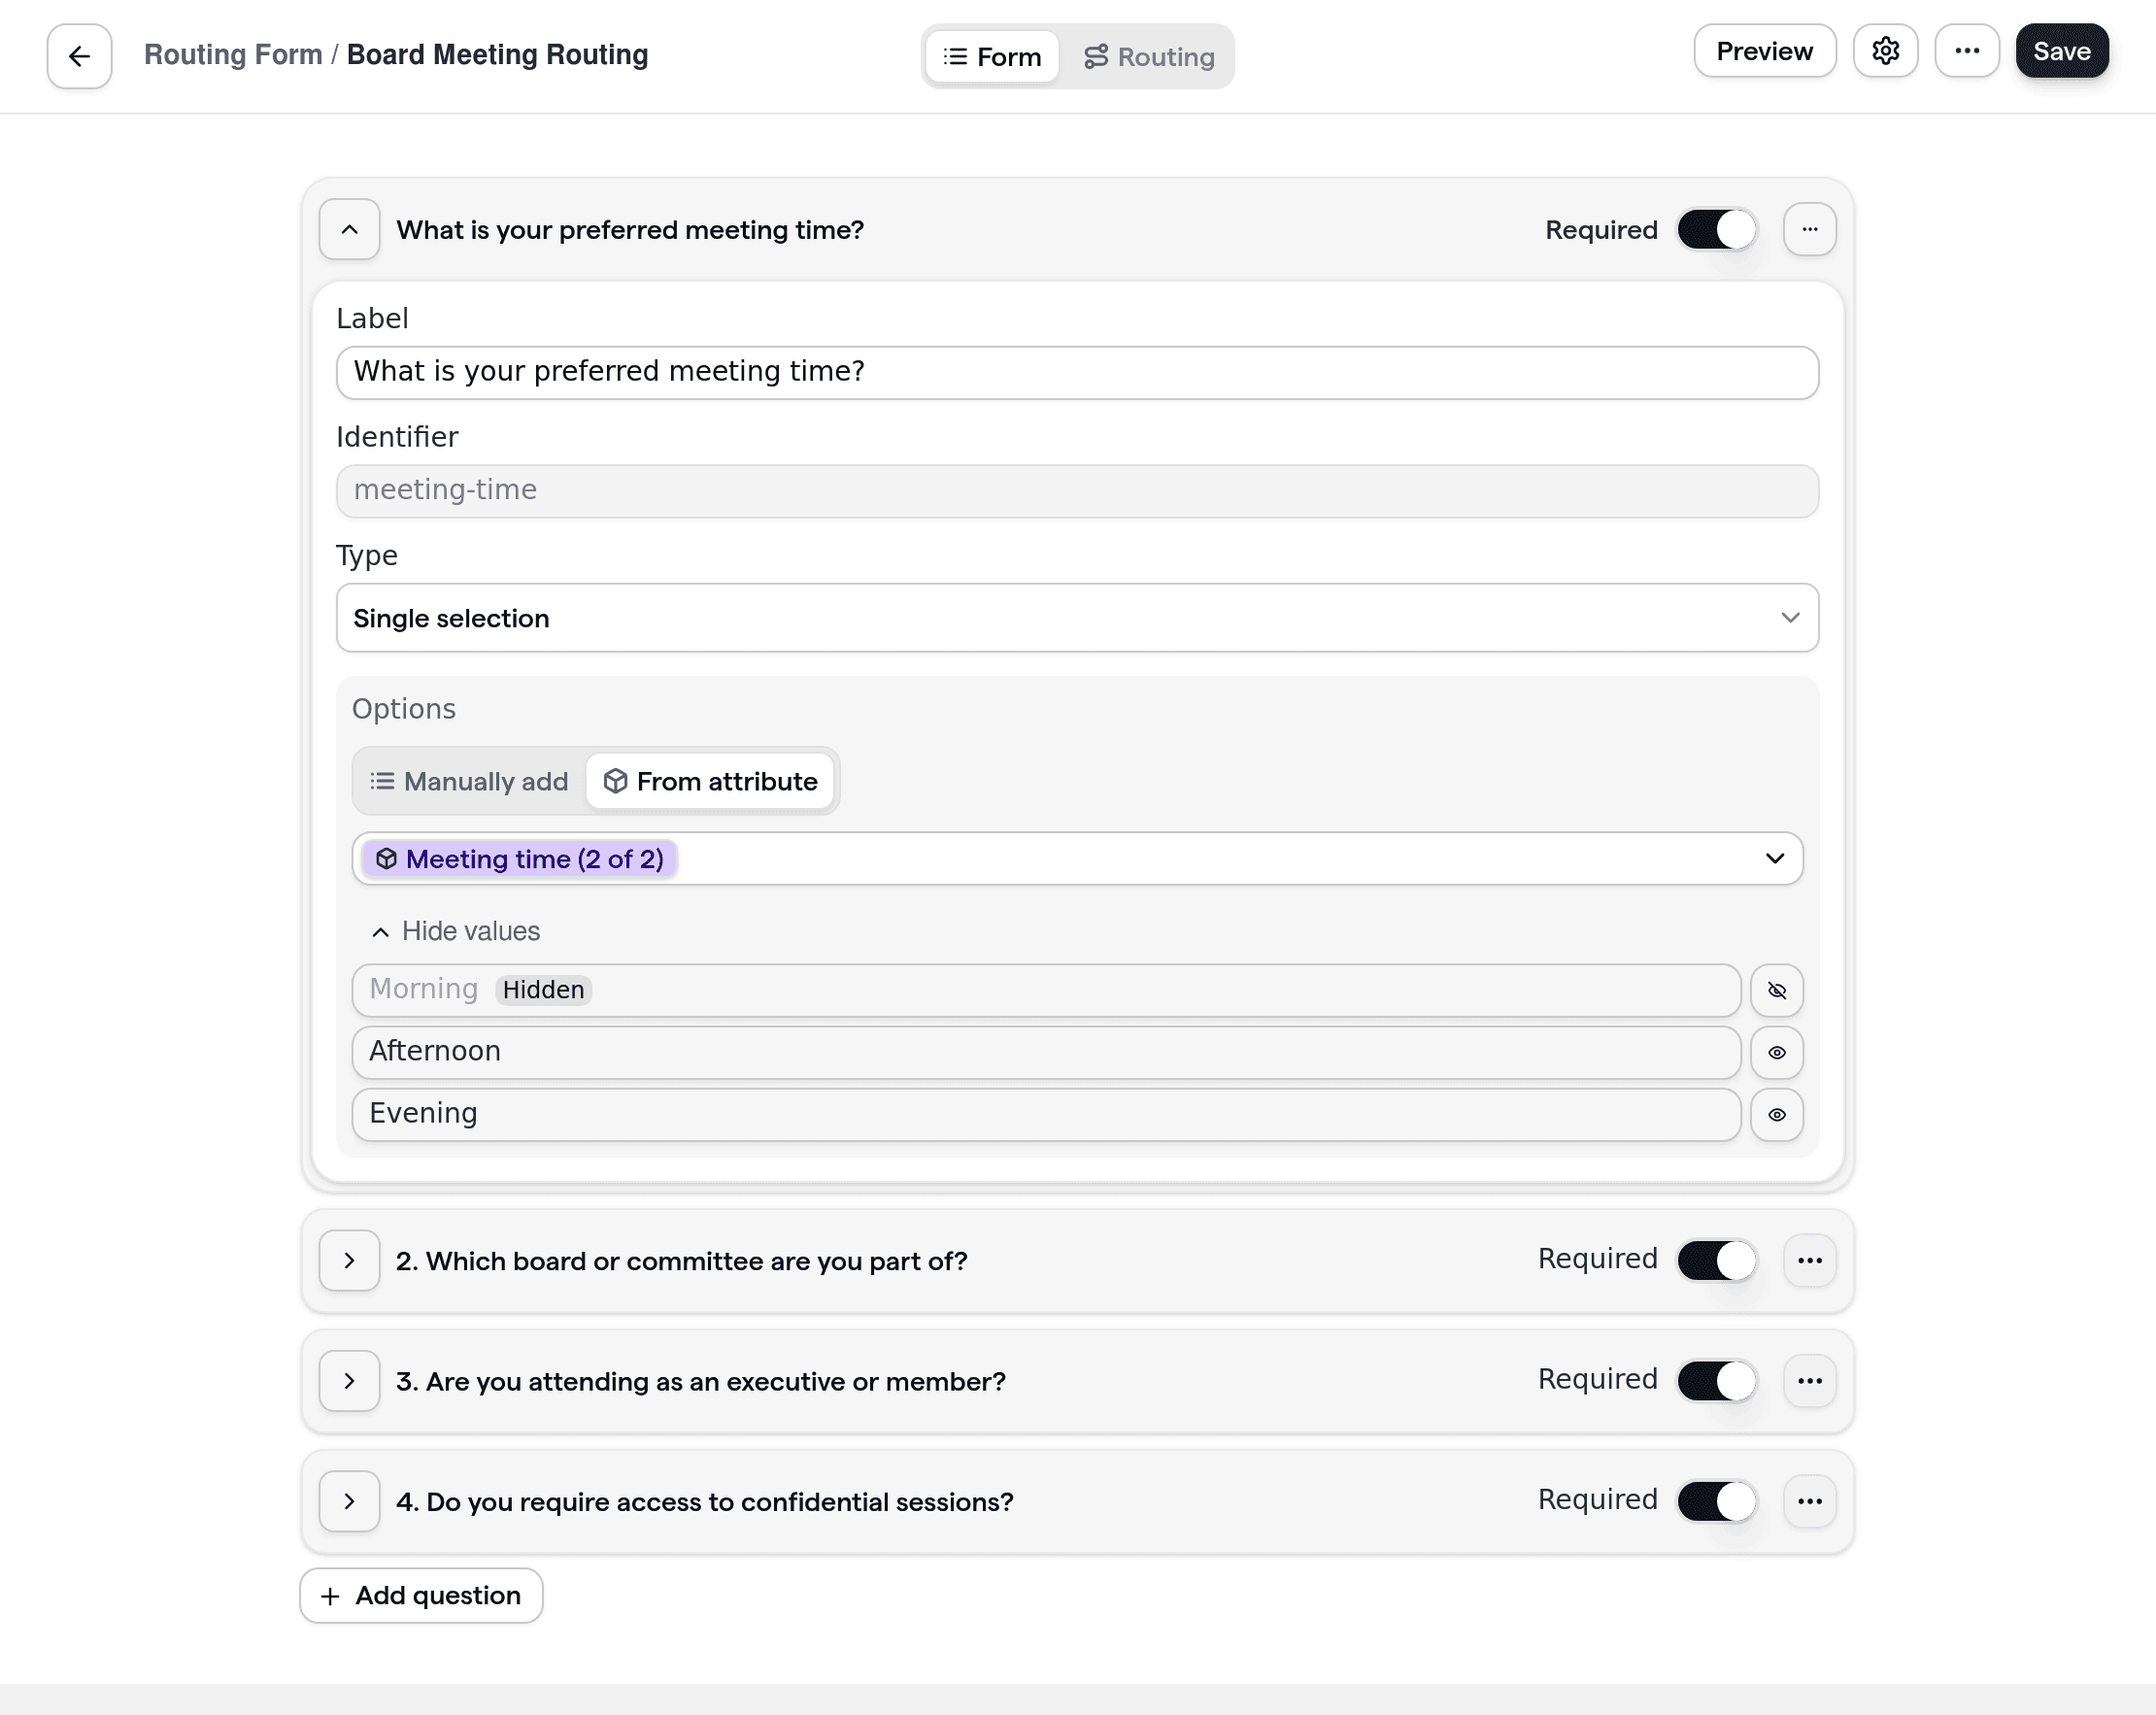This screenshot has height=1715, width=2156.
Task: Select the From attribute options mode
Action: 711,781
